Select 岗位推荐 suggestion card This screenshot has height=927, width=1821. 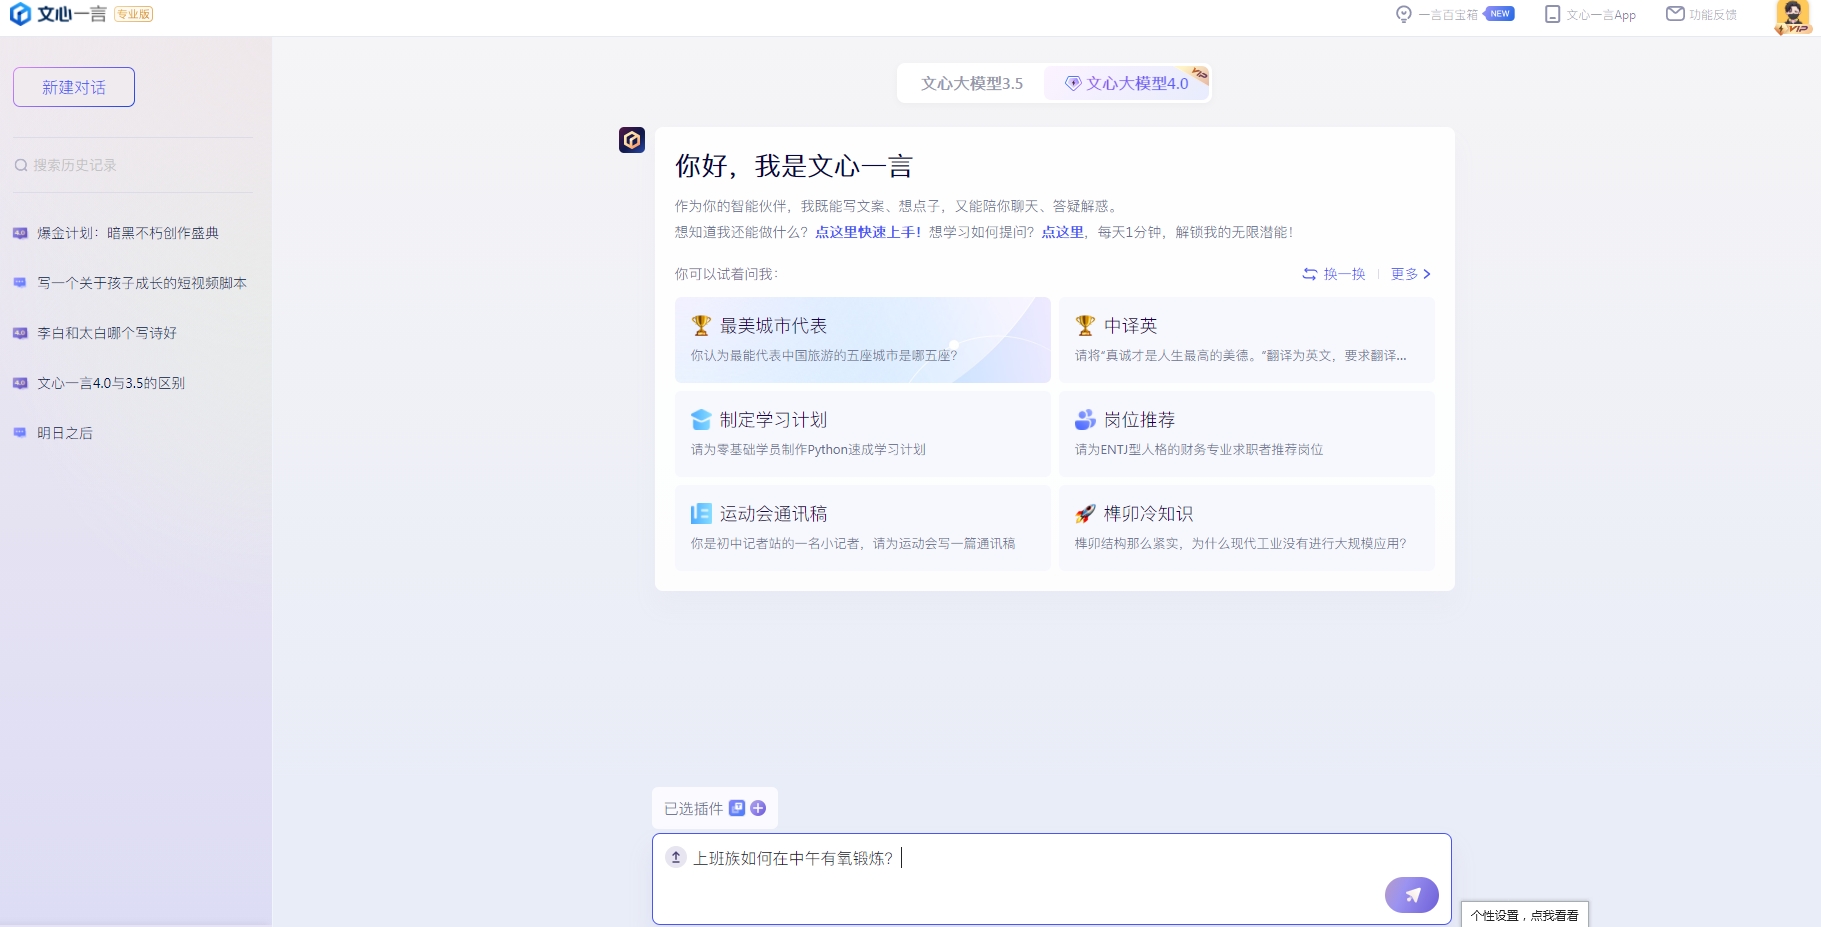click(1247, 434)
